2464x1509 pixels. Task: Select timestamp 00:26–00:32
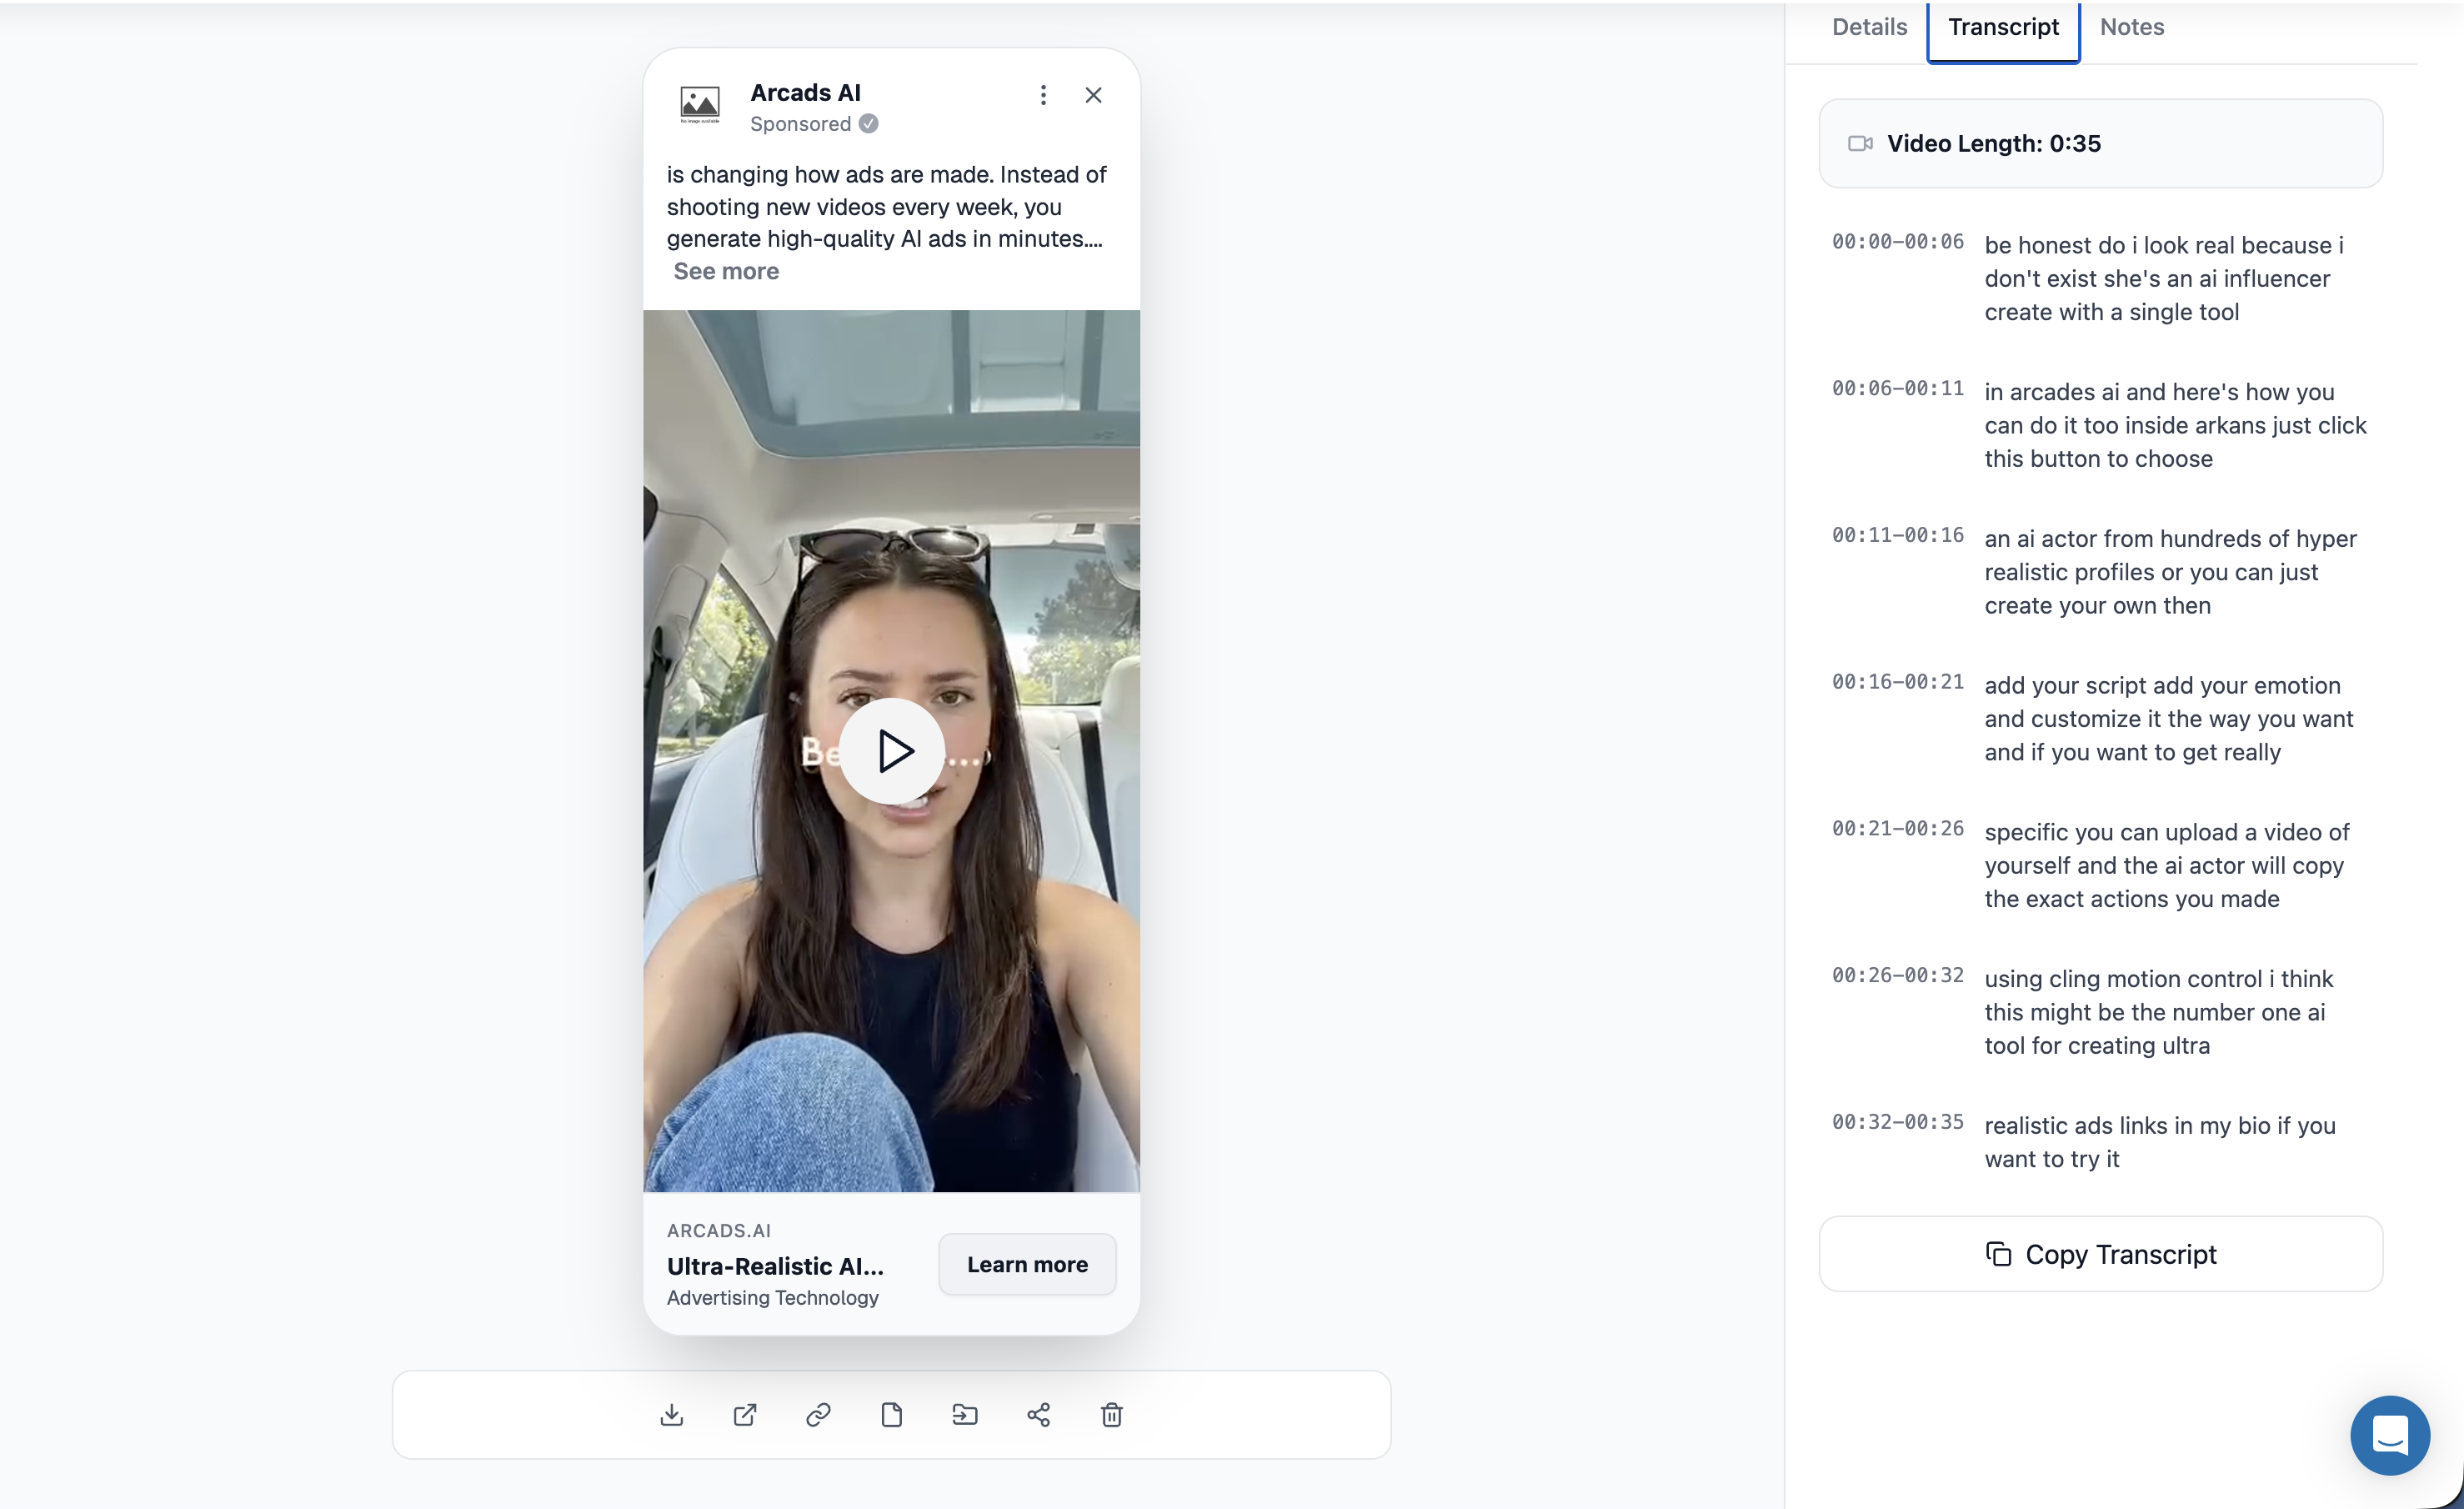[x=1897, y=975]
